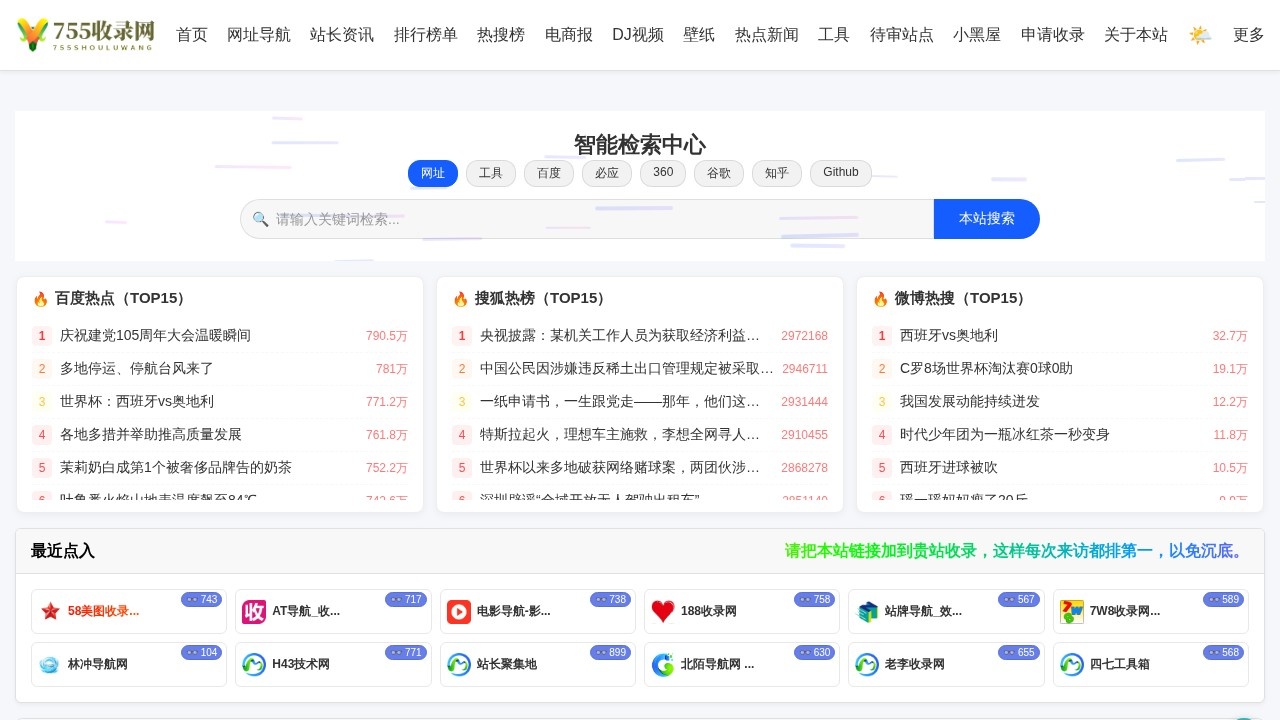This screenshot has width=1280, height=720.
Task: Open the 申请收录 menu item
Action: 1053,35
